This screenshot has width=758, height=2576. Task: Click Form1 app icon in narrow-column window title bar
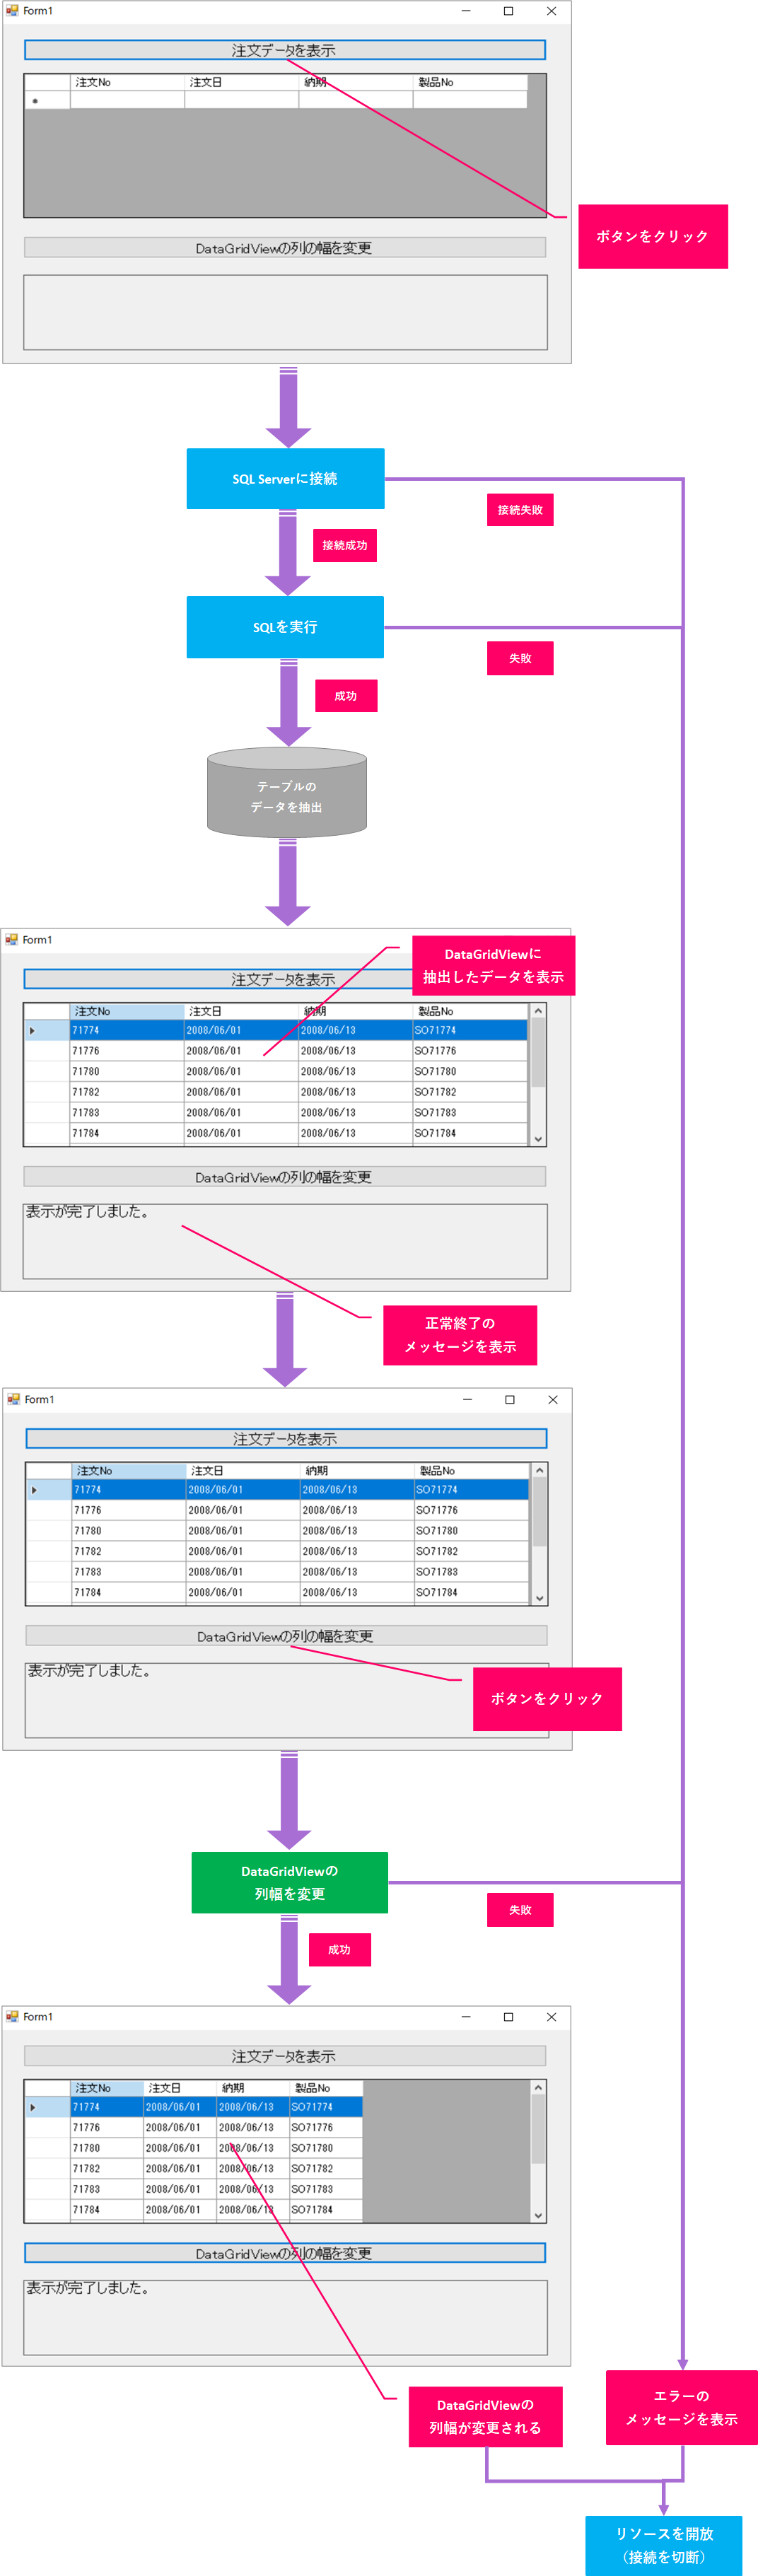[x=12, y=2017]
